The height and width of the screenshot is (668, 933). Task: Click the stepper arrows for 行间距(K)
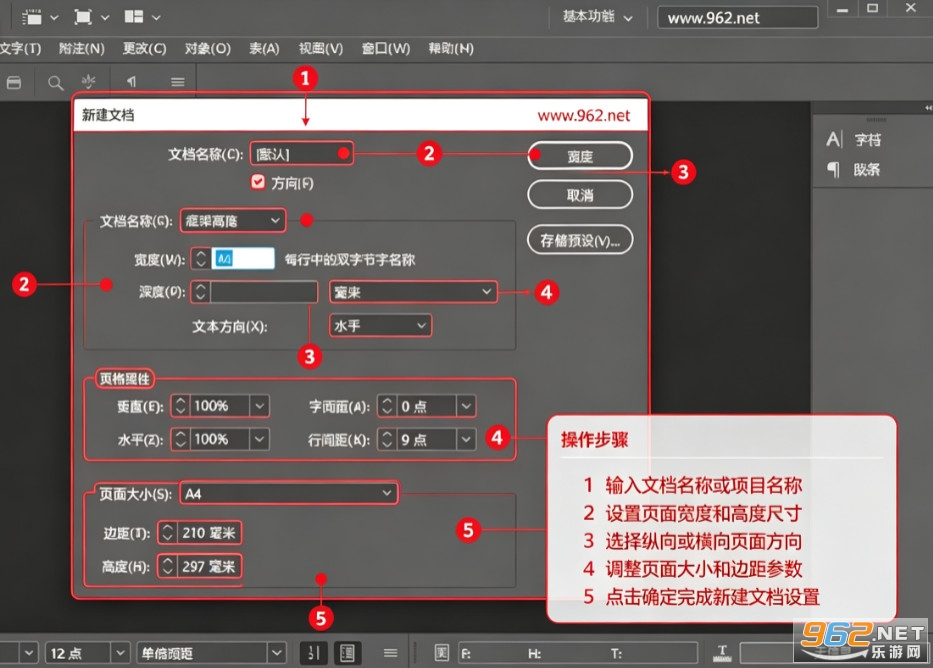[x=387, y=440]
